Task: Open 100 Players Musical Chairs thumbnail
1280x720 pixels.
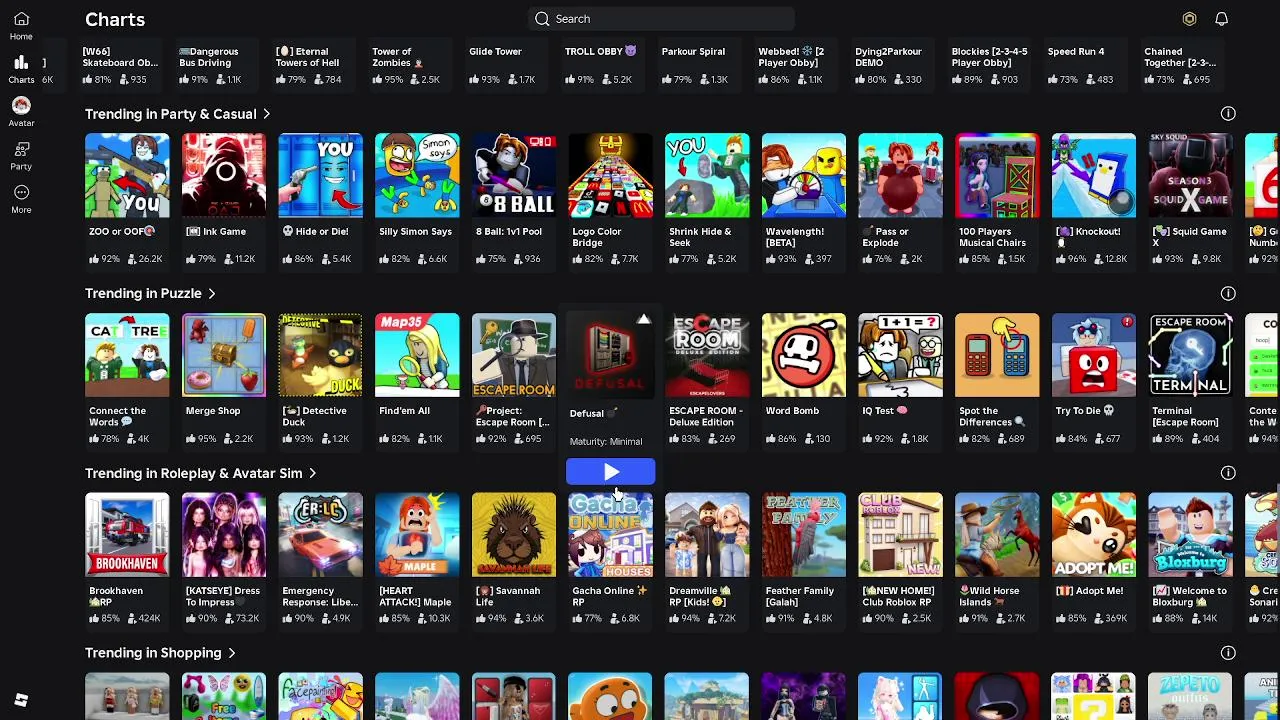Action: point(997,175)
